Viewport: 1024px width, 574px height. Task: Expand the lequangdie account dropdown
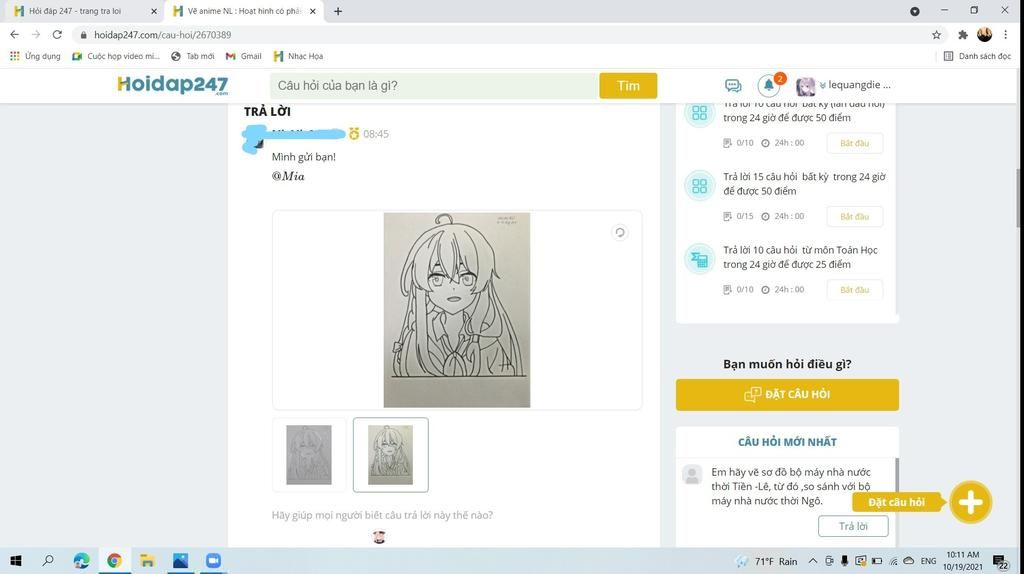click(856, 85)
